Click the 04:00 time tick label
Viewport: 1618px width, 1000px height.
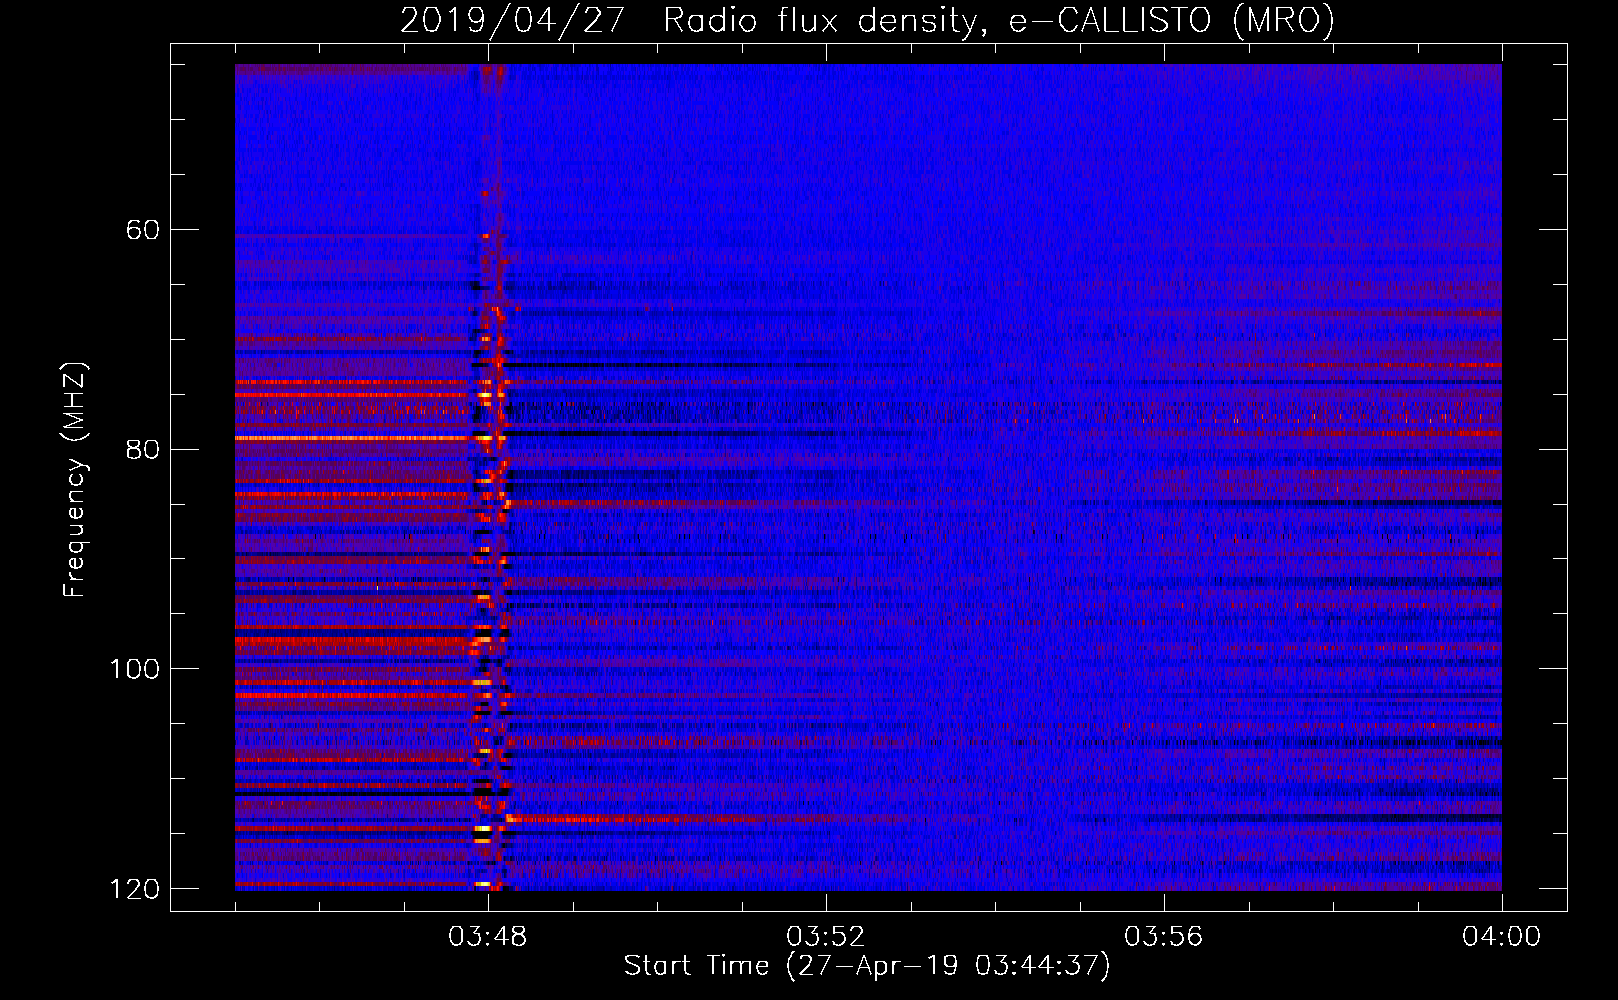pos(1501,937)
